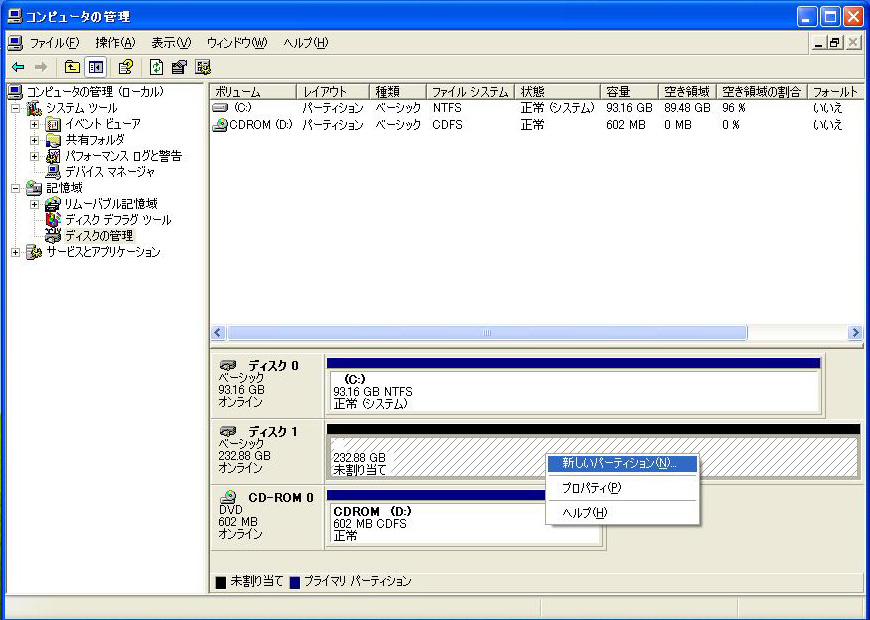Click the Refresh toolbar icon
This screenshot has width=870, height=620.
point(156,67)
